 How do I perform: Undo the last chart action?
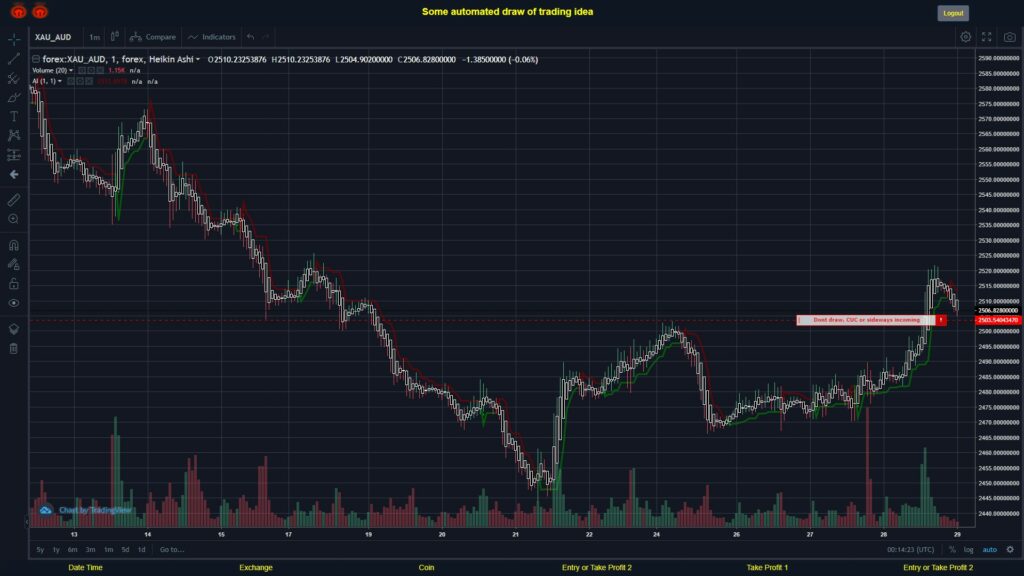(251, 37)
